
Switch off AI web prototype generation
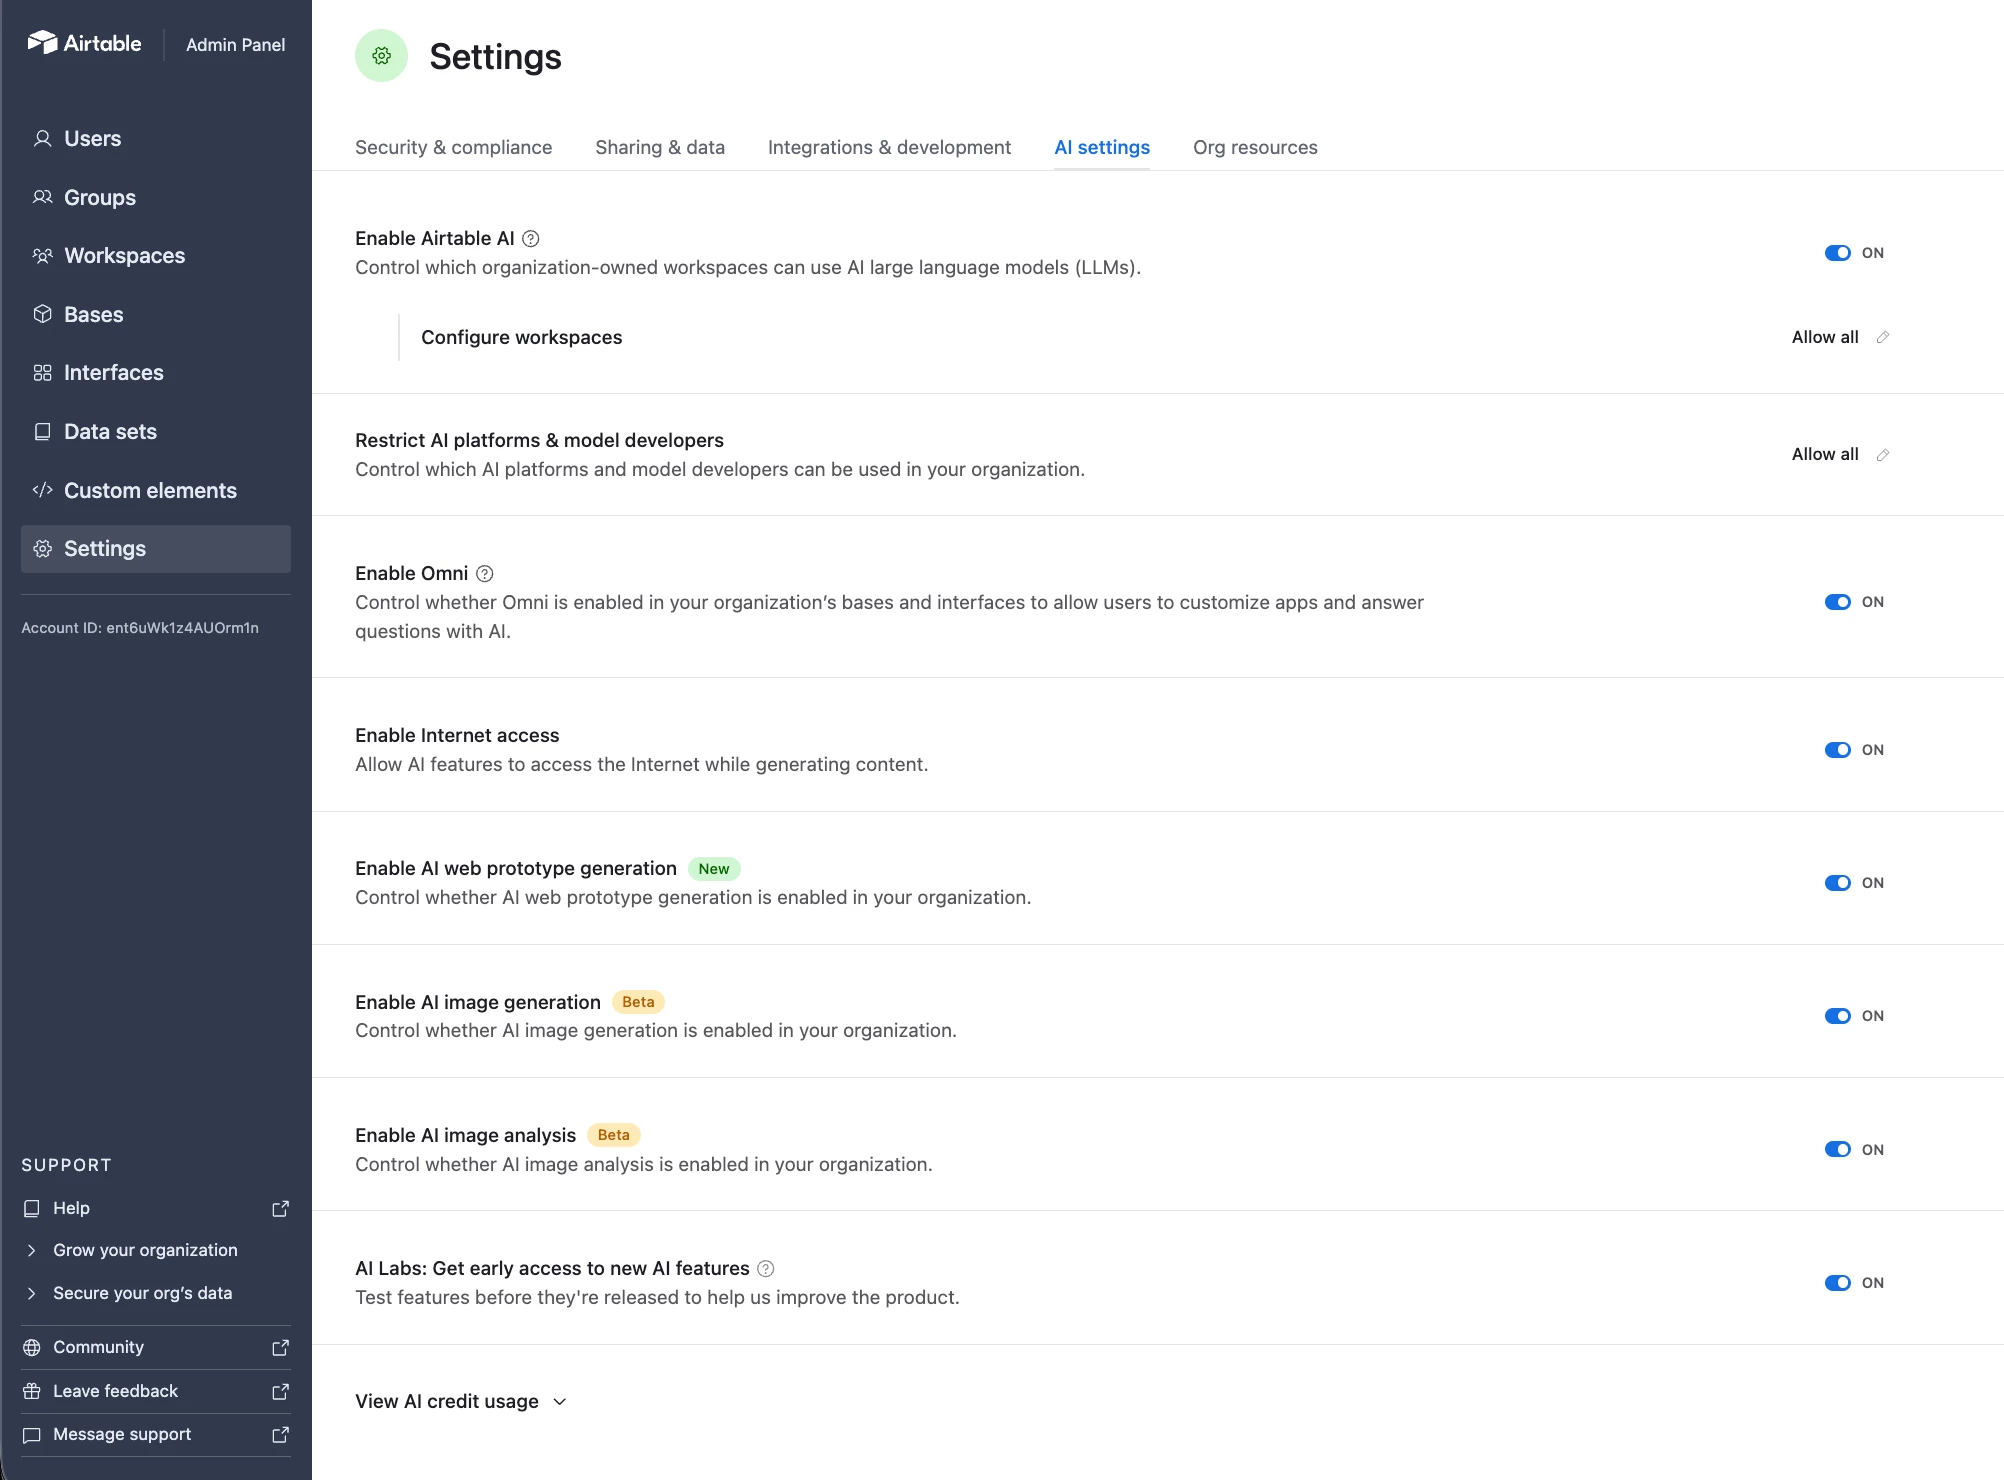(x=1837, y=883)
